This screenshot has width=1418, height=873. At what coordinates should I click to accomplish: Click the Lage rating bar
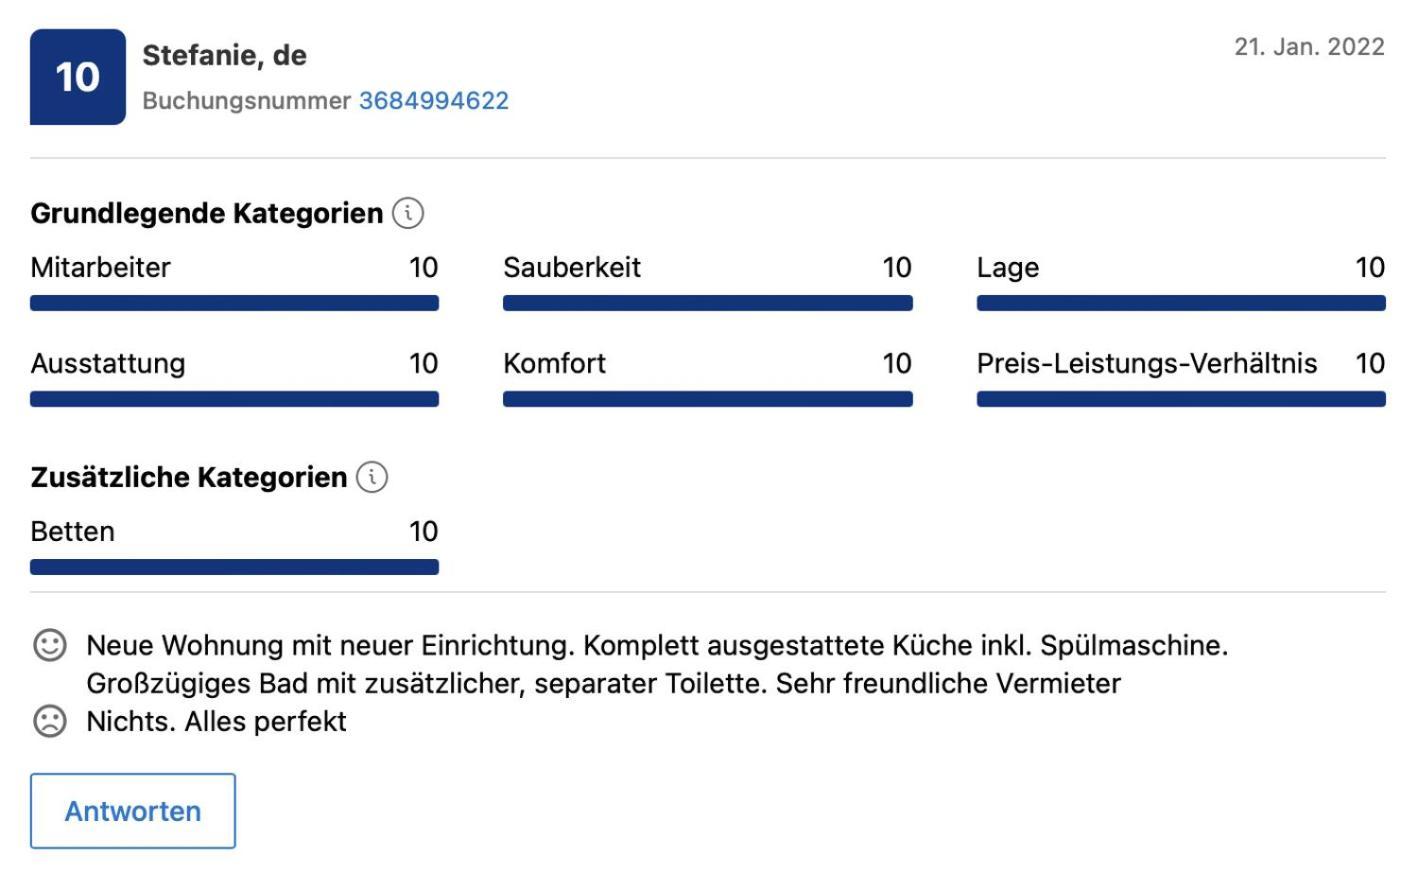pyautogui.click(x=1181, y=303)
